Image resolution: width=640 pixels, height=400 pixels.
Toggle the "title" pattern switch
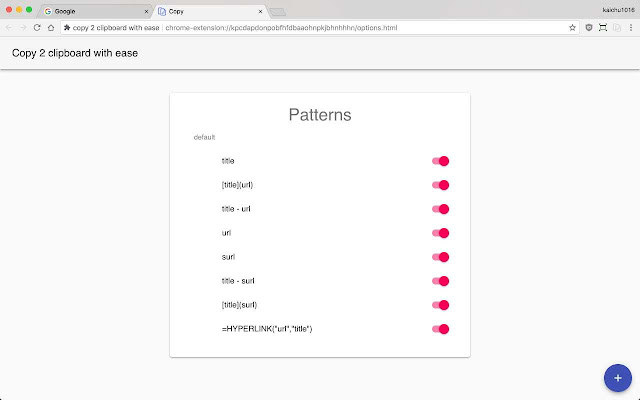pyautogui.click(x=440, y=161)
